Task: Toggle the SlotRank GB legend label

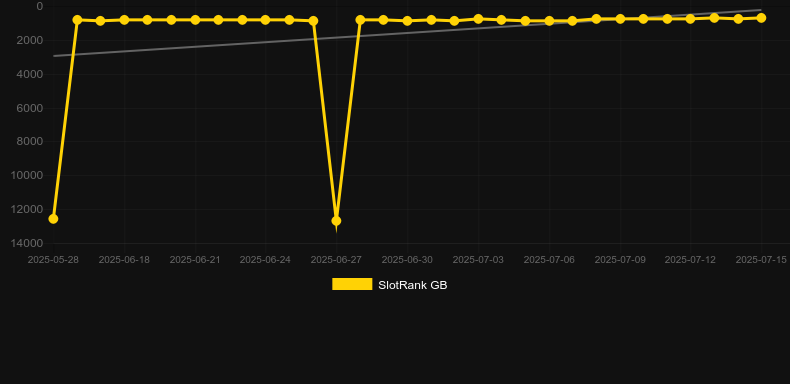Action: (413, 285)
